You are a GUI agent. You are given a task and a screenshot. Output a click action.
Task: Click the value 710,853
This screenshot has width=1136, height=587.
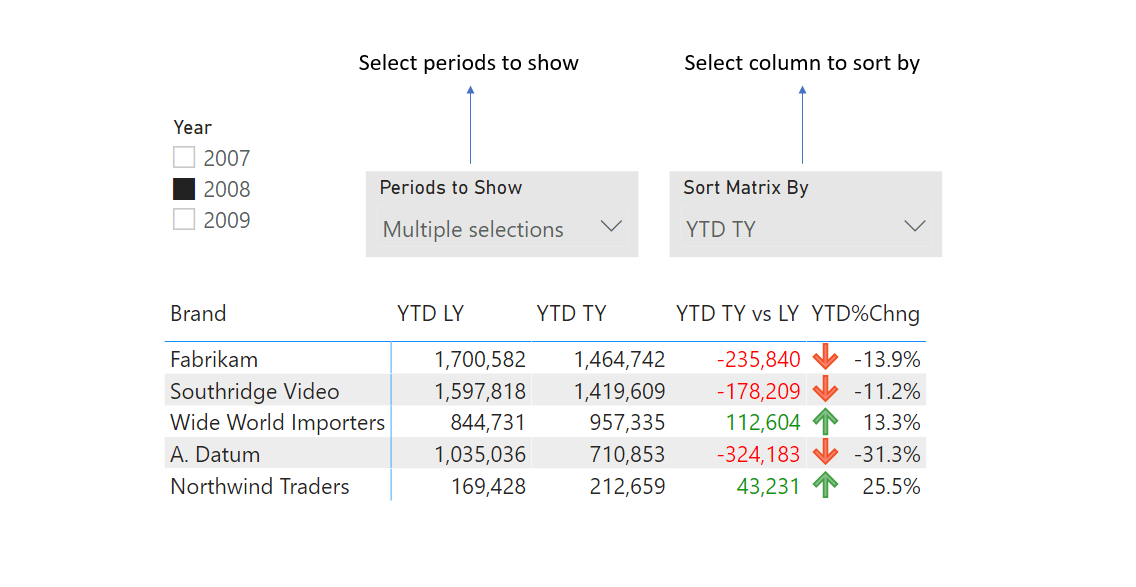pyautogui.click(x=627, y=454)
